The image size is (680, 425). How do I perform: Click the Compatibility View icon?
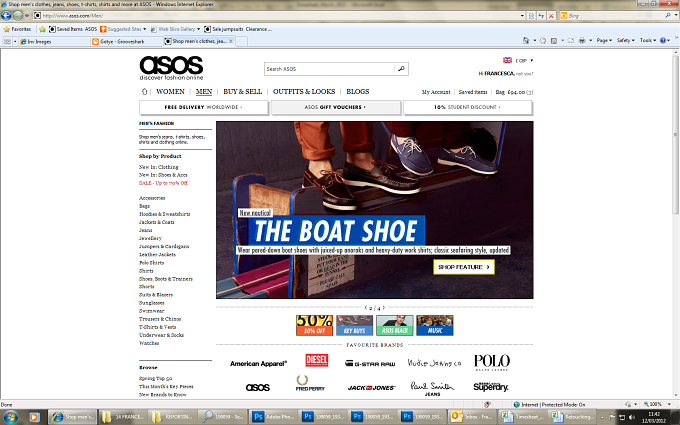532,16
